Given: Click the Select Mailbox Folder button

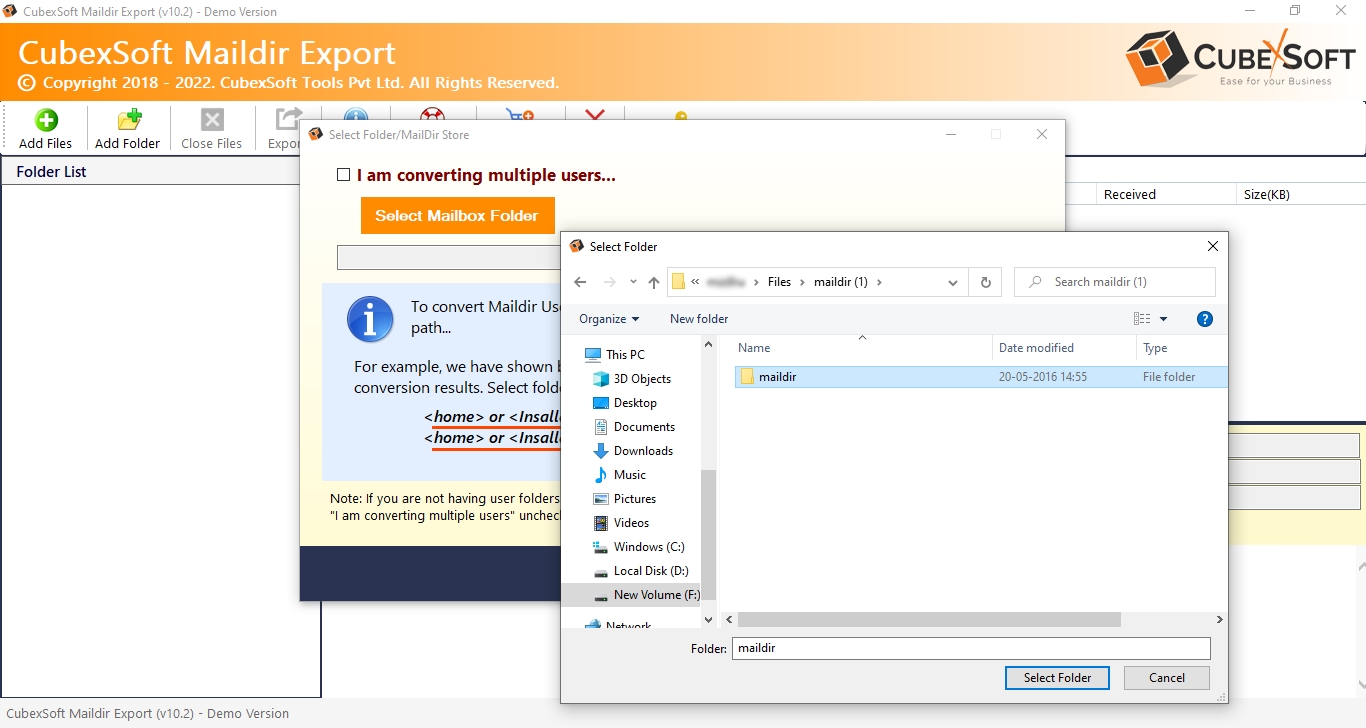Looking at the screenshot, I should (x=457, y=214).
